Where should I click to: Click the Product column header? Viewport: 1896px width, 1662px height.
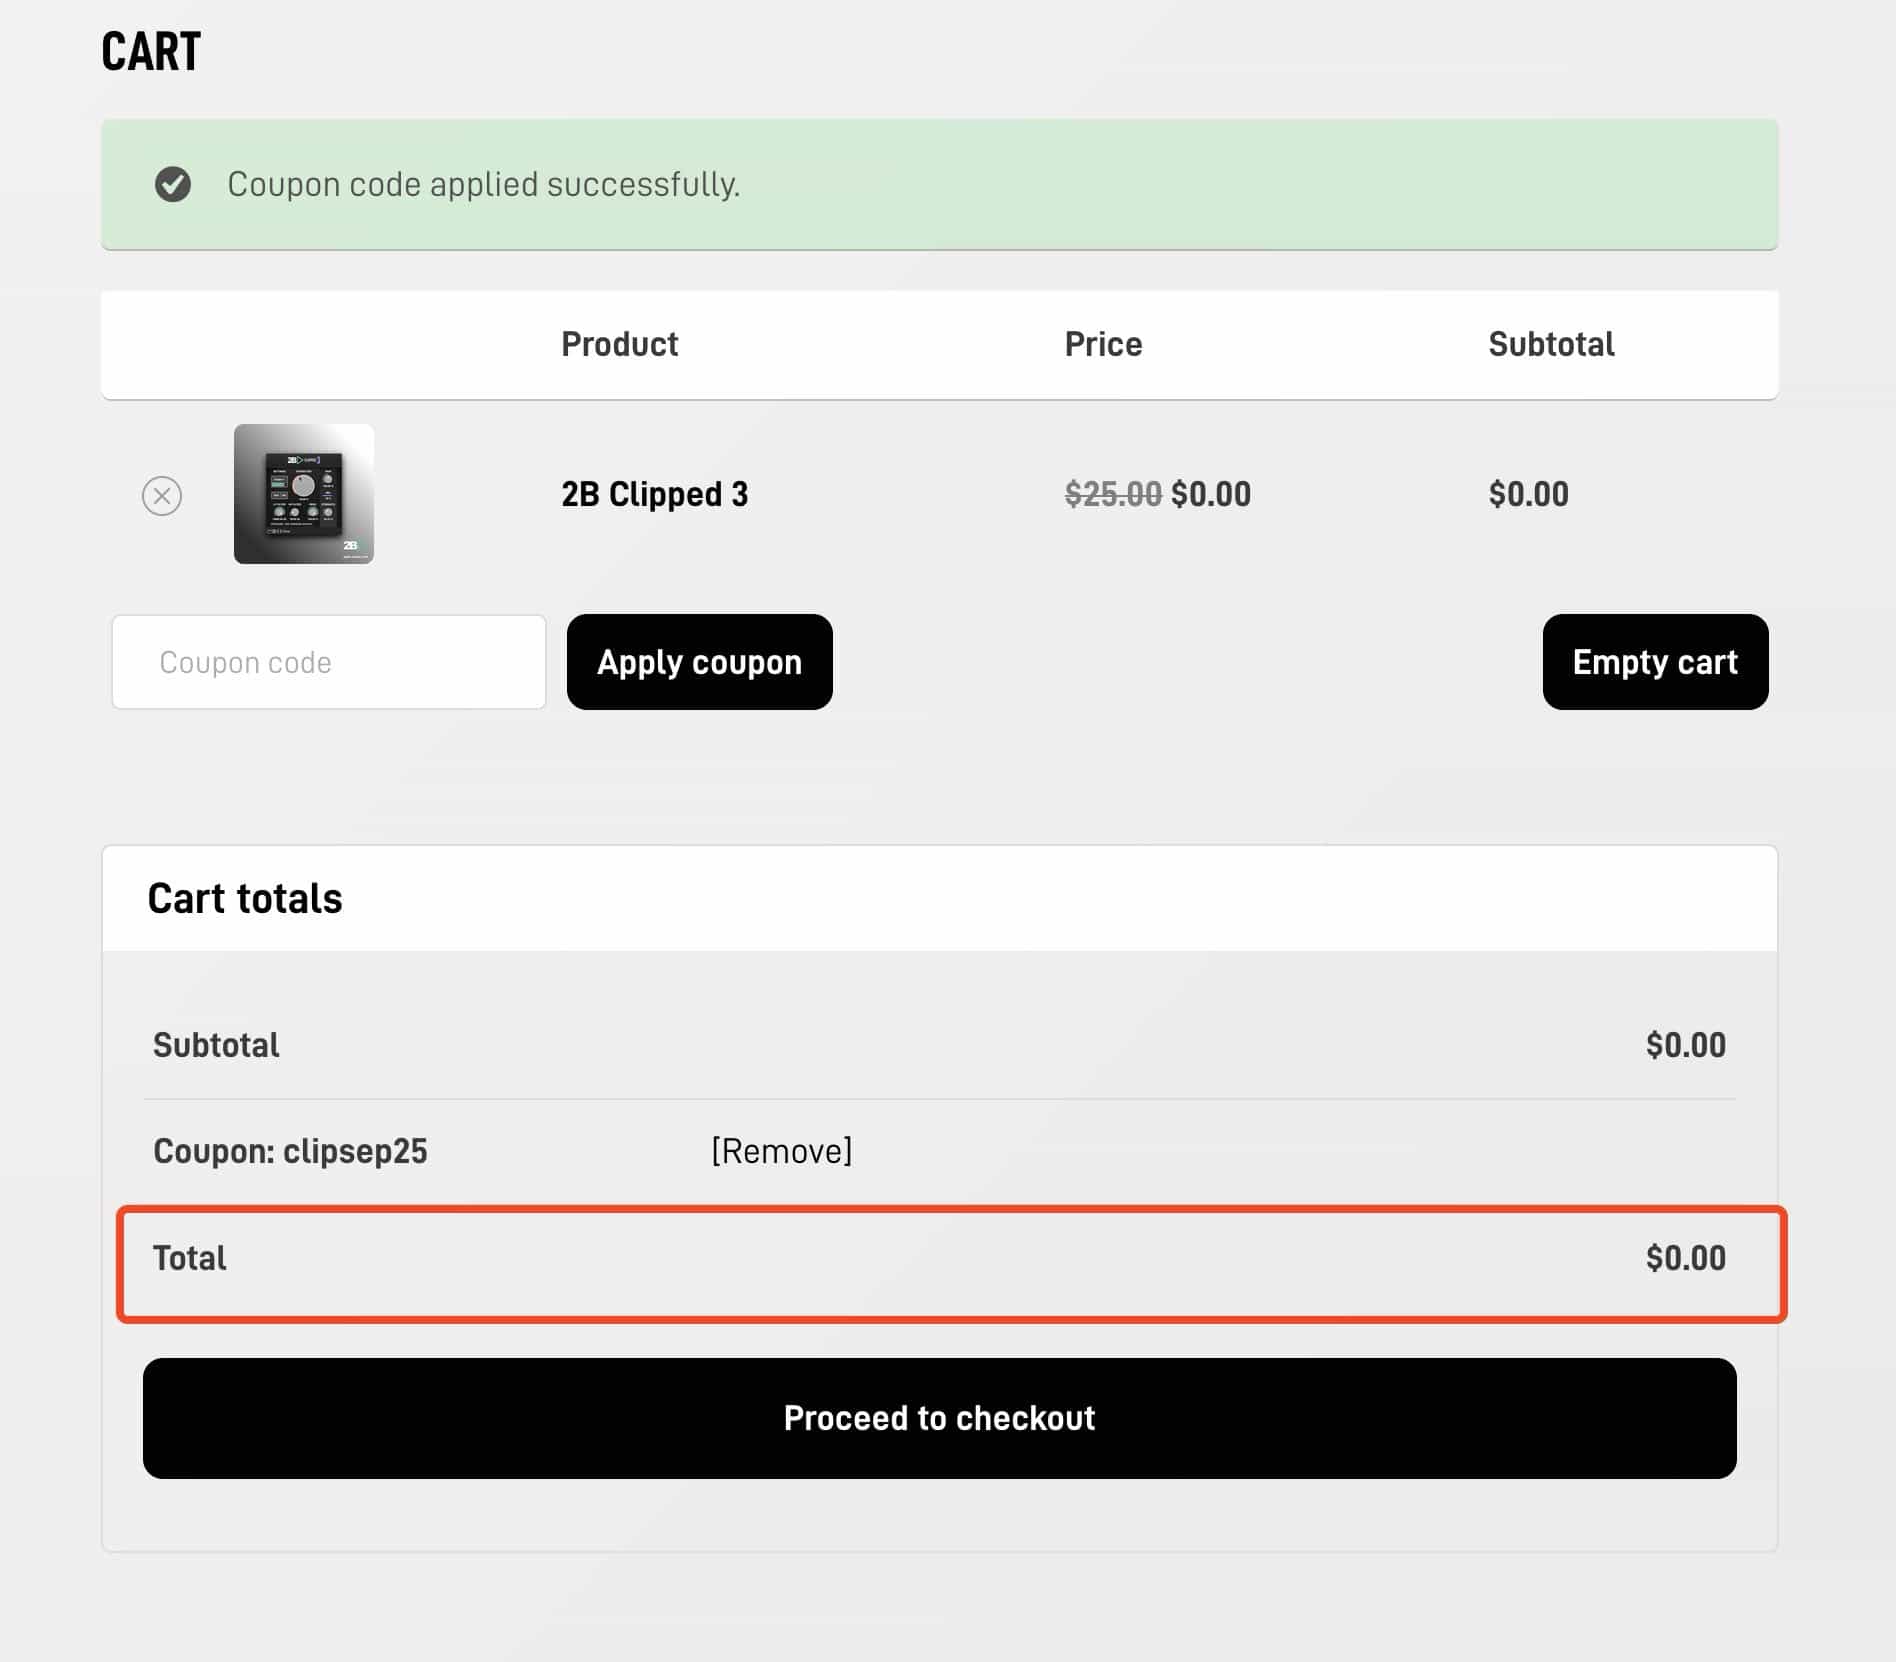point(619,344)
